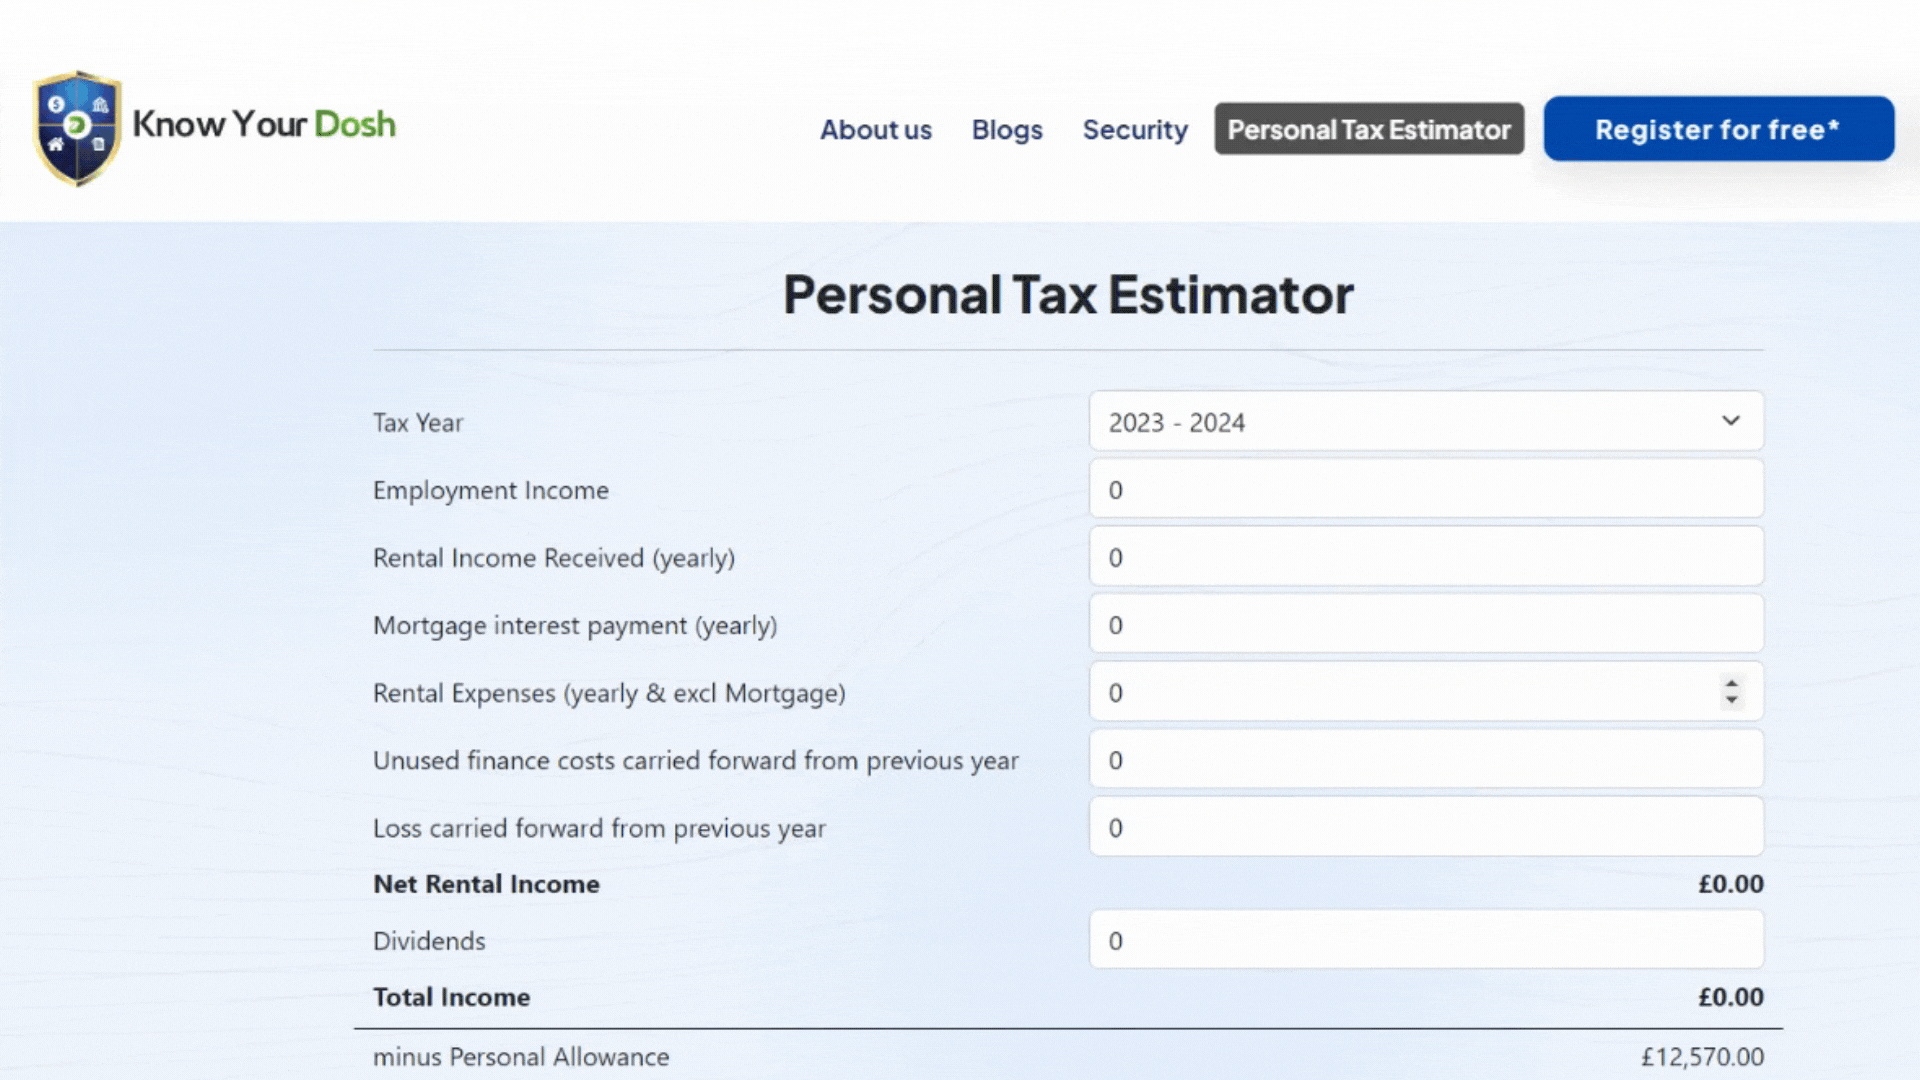Open the About us page
Image resolution: width=1920 pixels, height=1080 pixels.
(875, 130)
